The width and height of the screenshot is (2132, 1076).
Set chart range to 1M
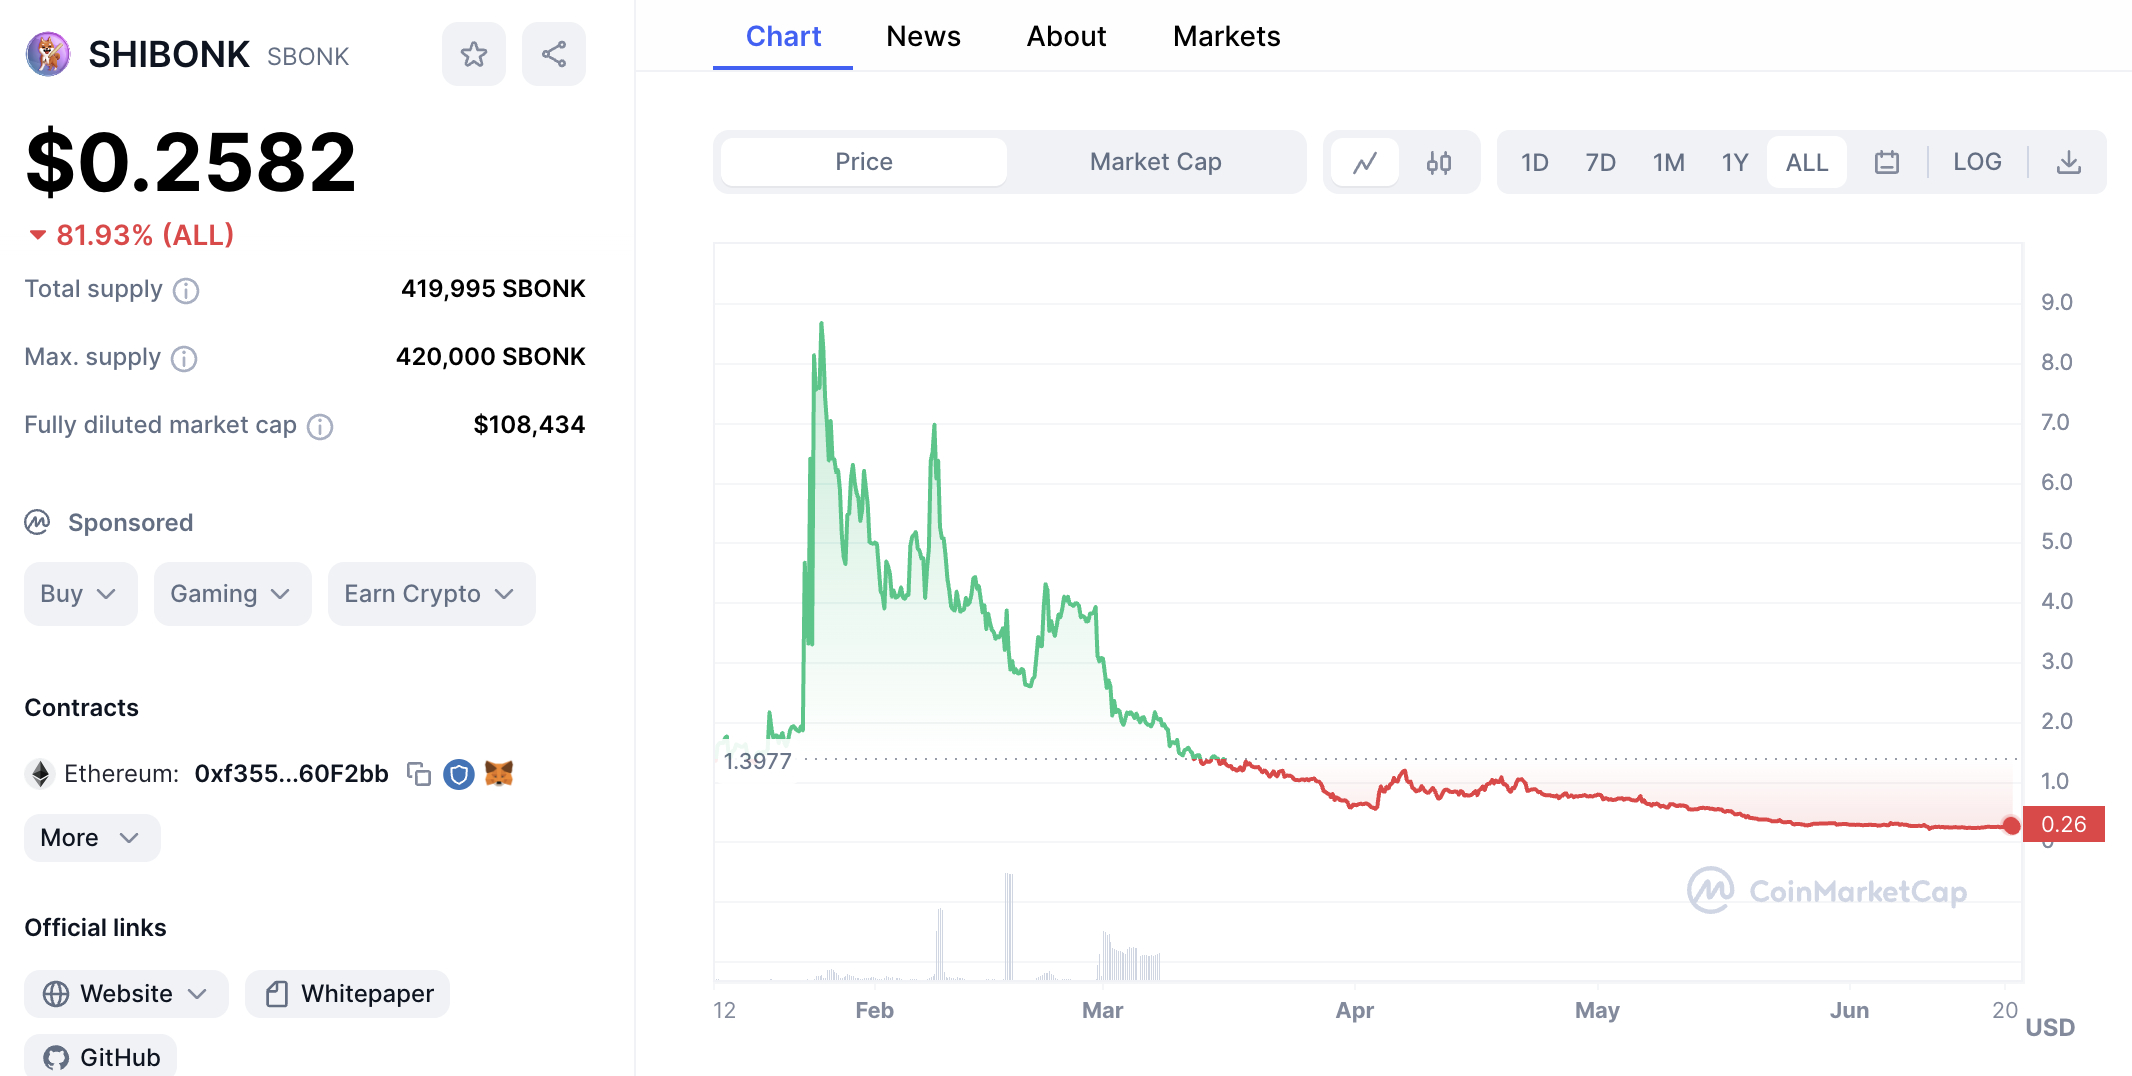[1669, 162]
